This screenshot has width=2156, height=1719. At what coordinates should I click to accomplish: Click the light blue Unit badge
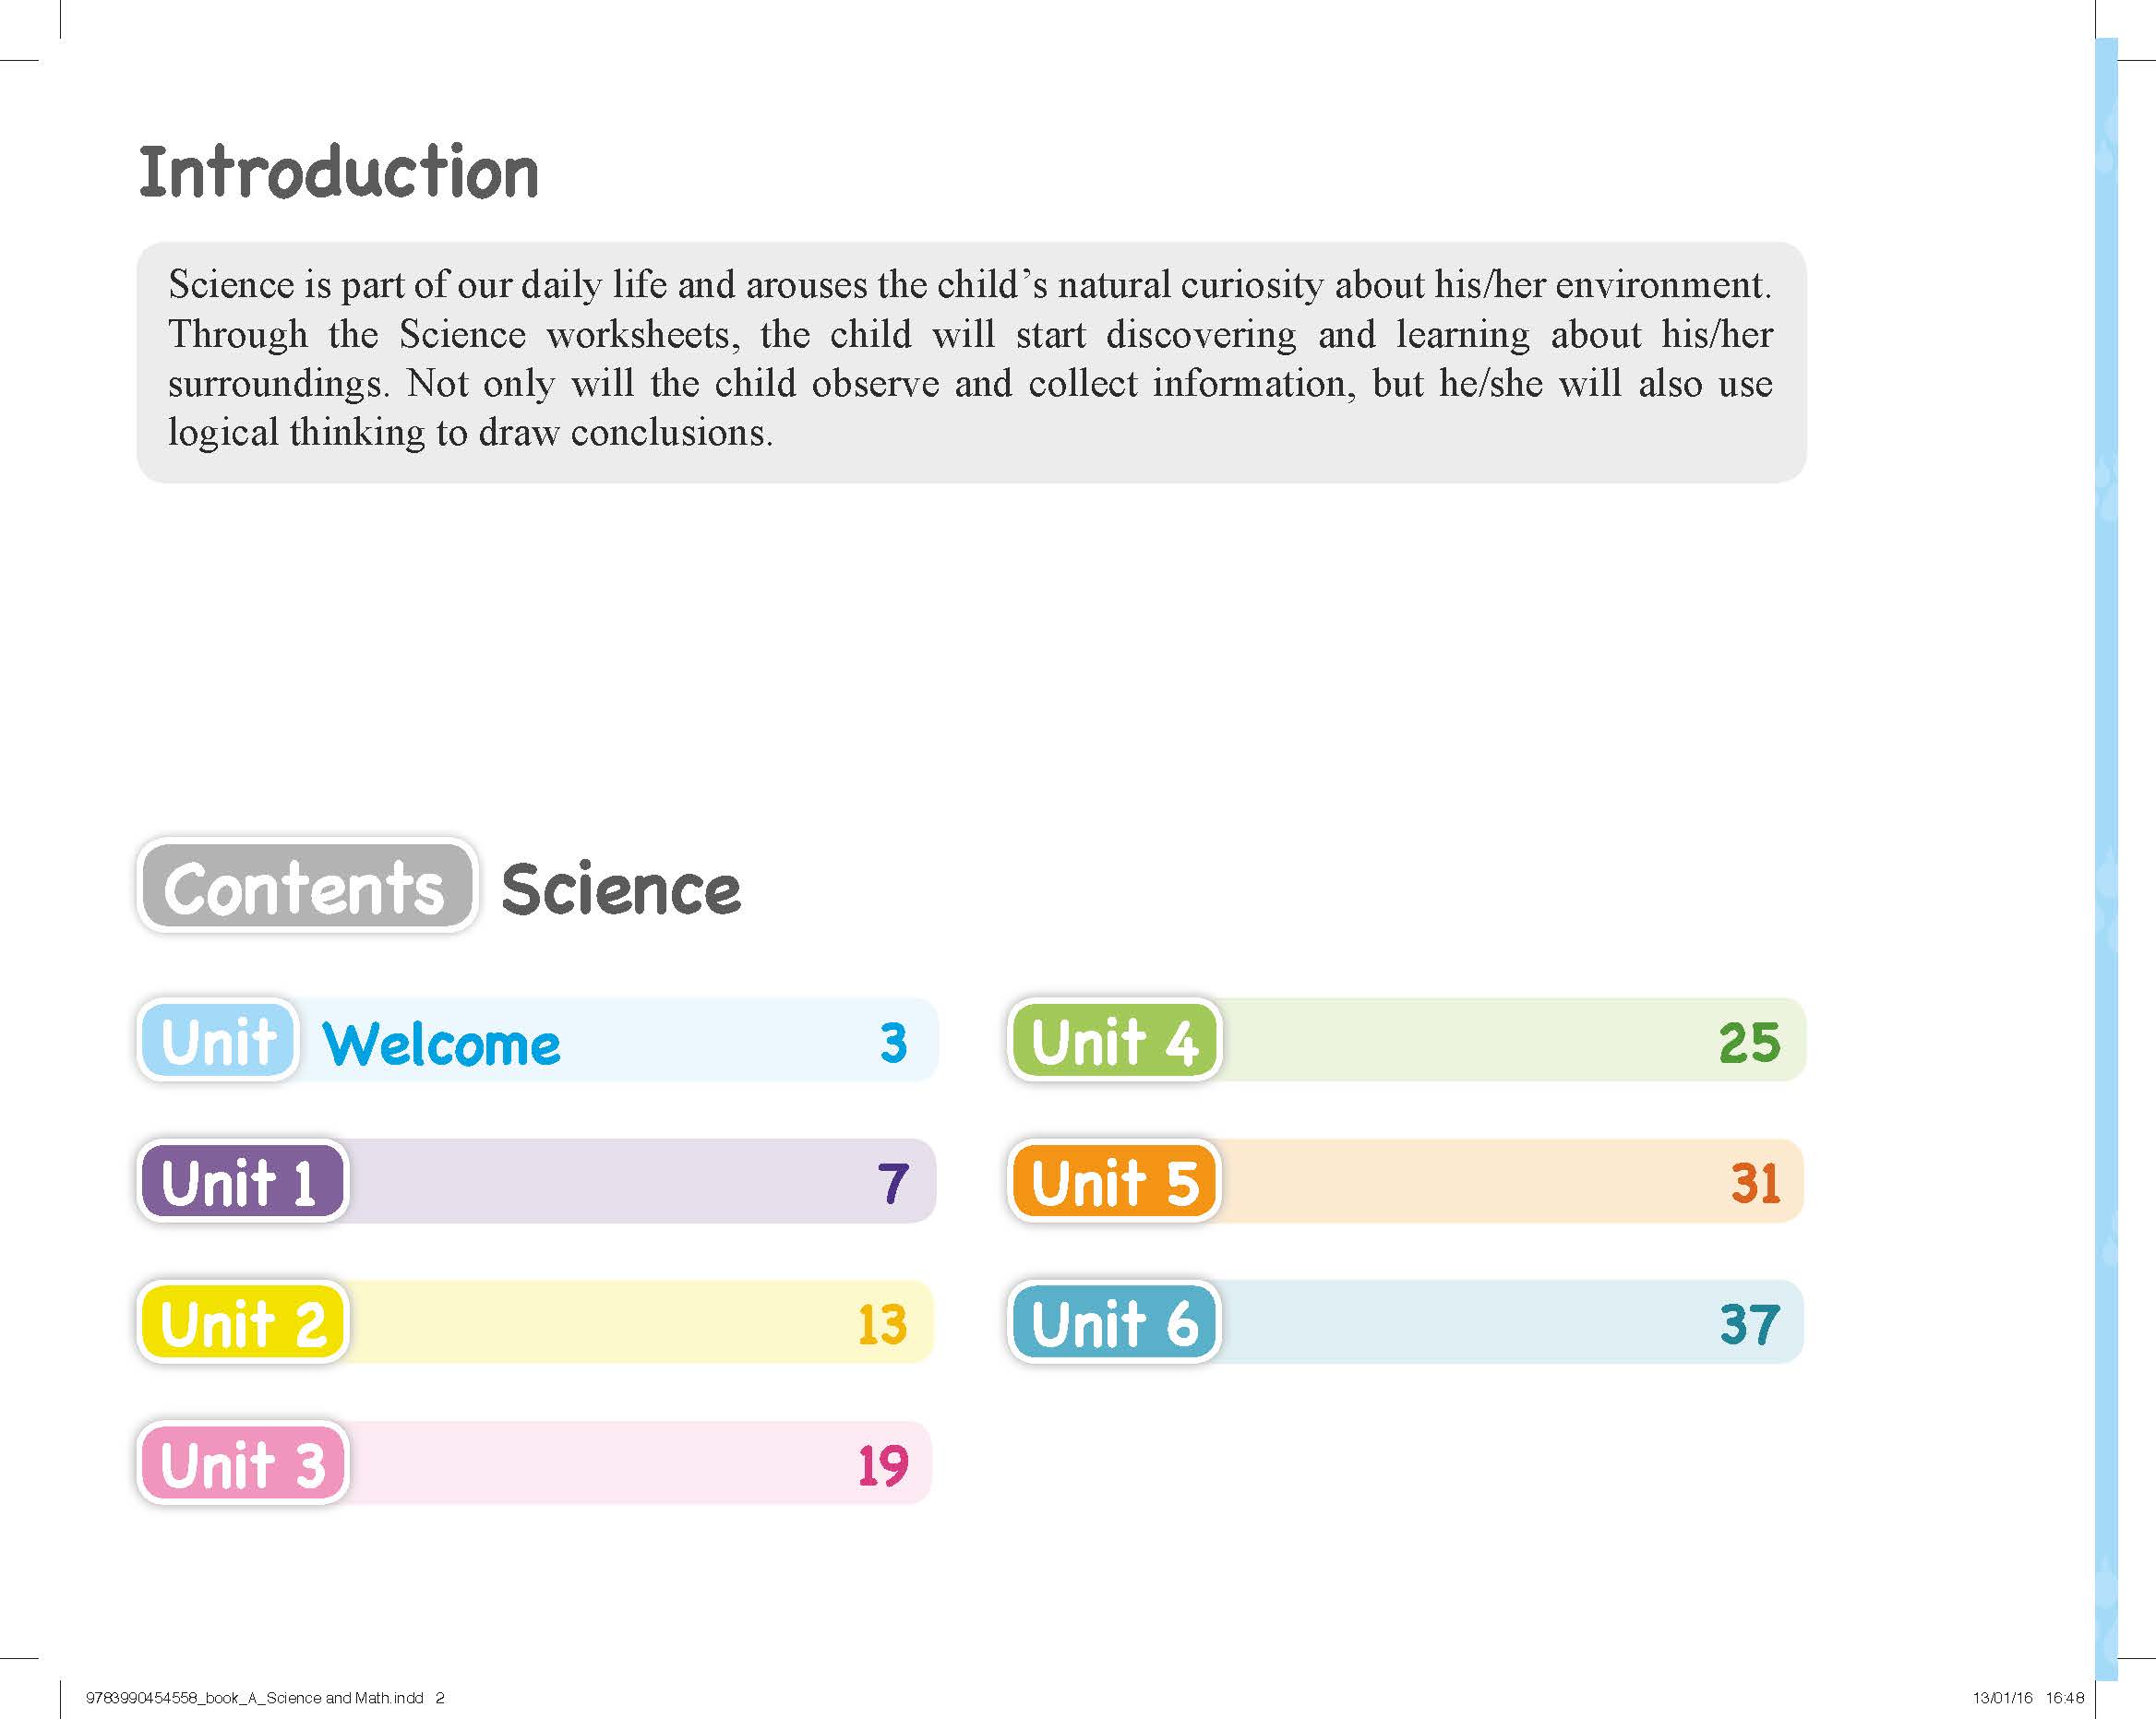click(218, 1040)
